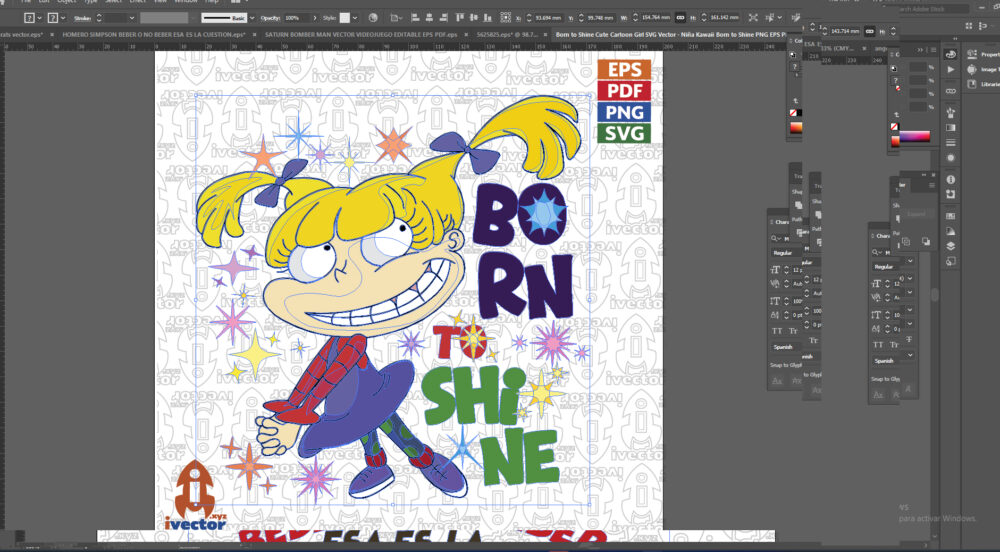This screenshot has height=552, width=1000.
Task: Click the Width field 154.764 mm
Action: coord(656,18)
